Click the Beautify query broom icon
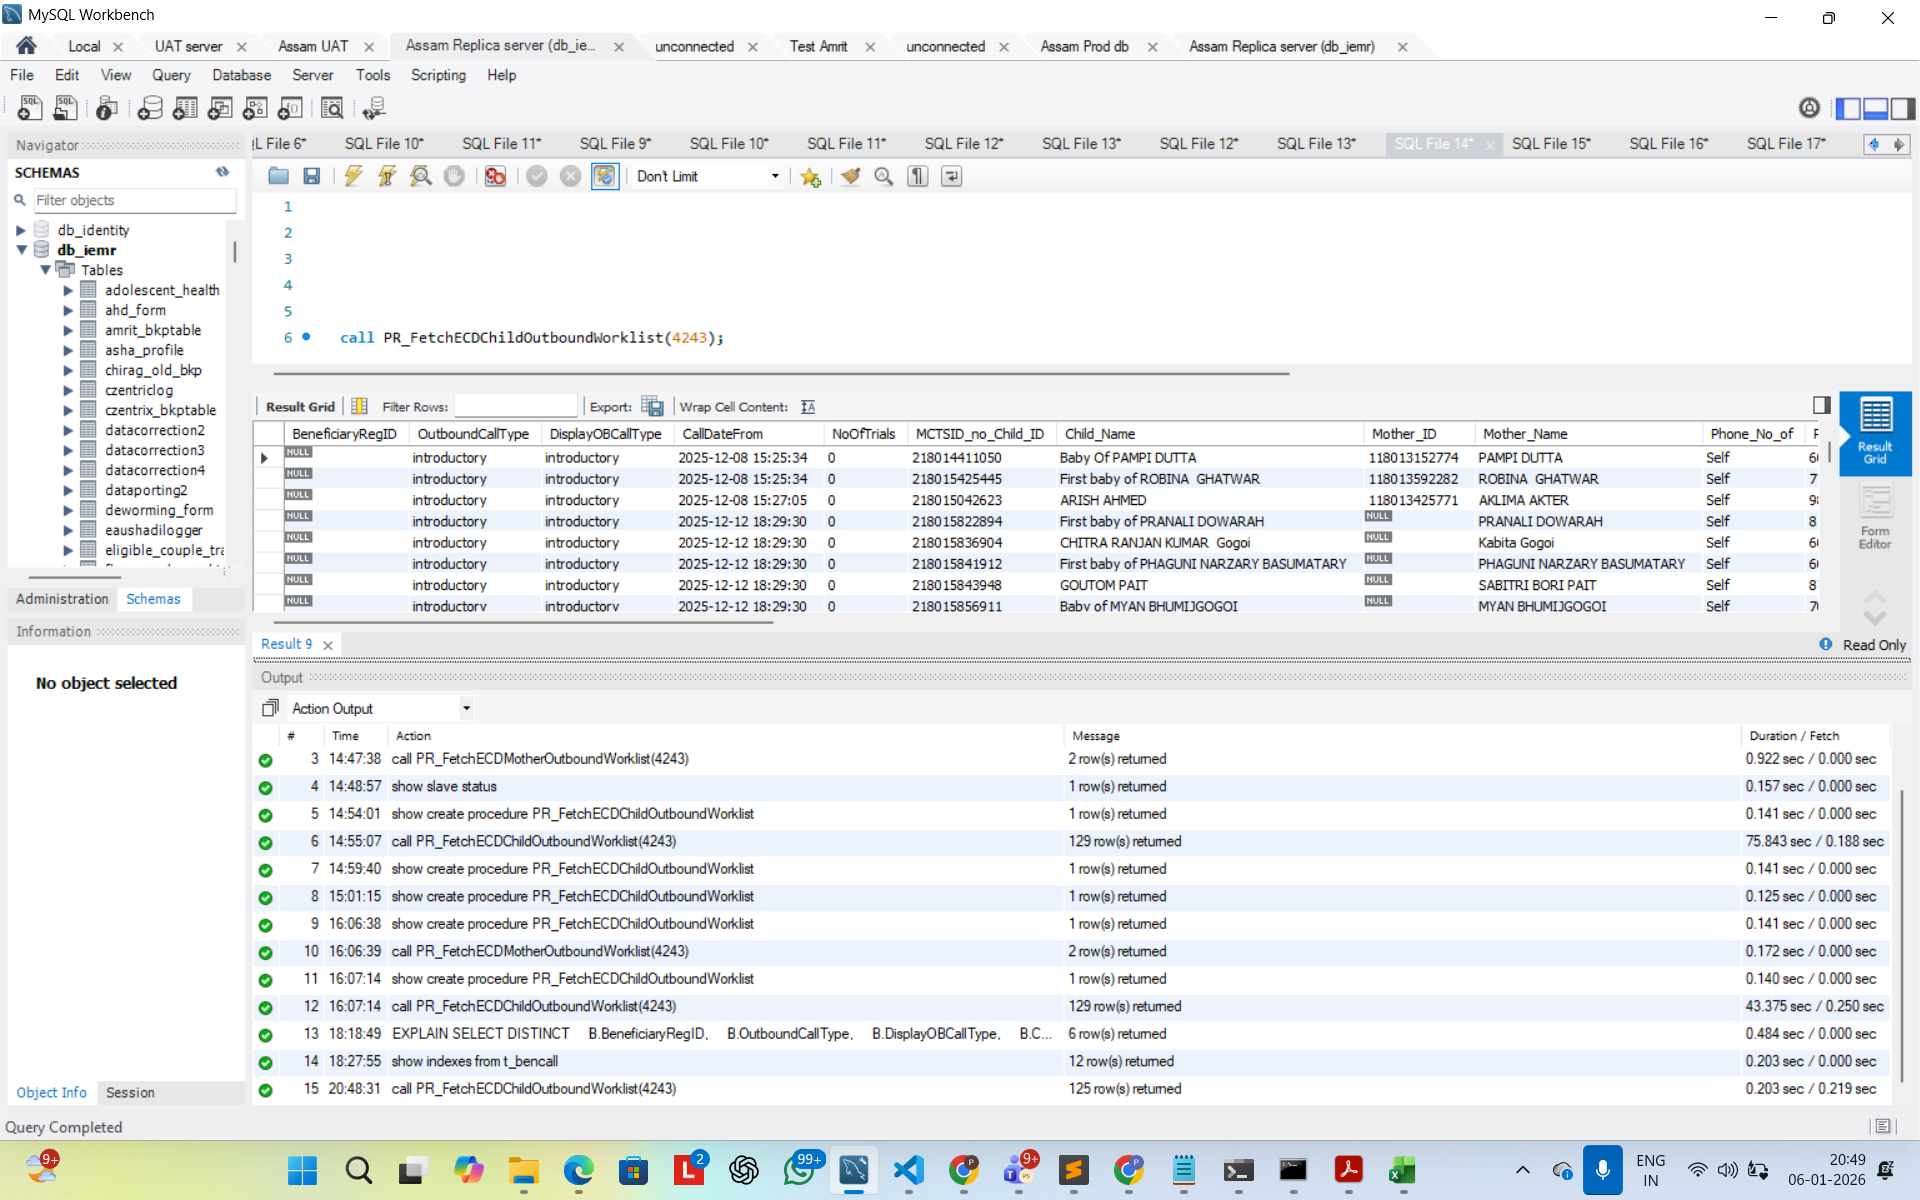 (850, 176)
